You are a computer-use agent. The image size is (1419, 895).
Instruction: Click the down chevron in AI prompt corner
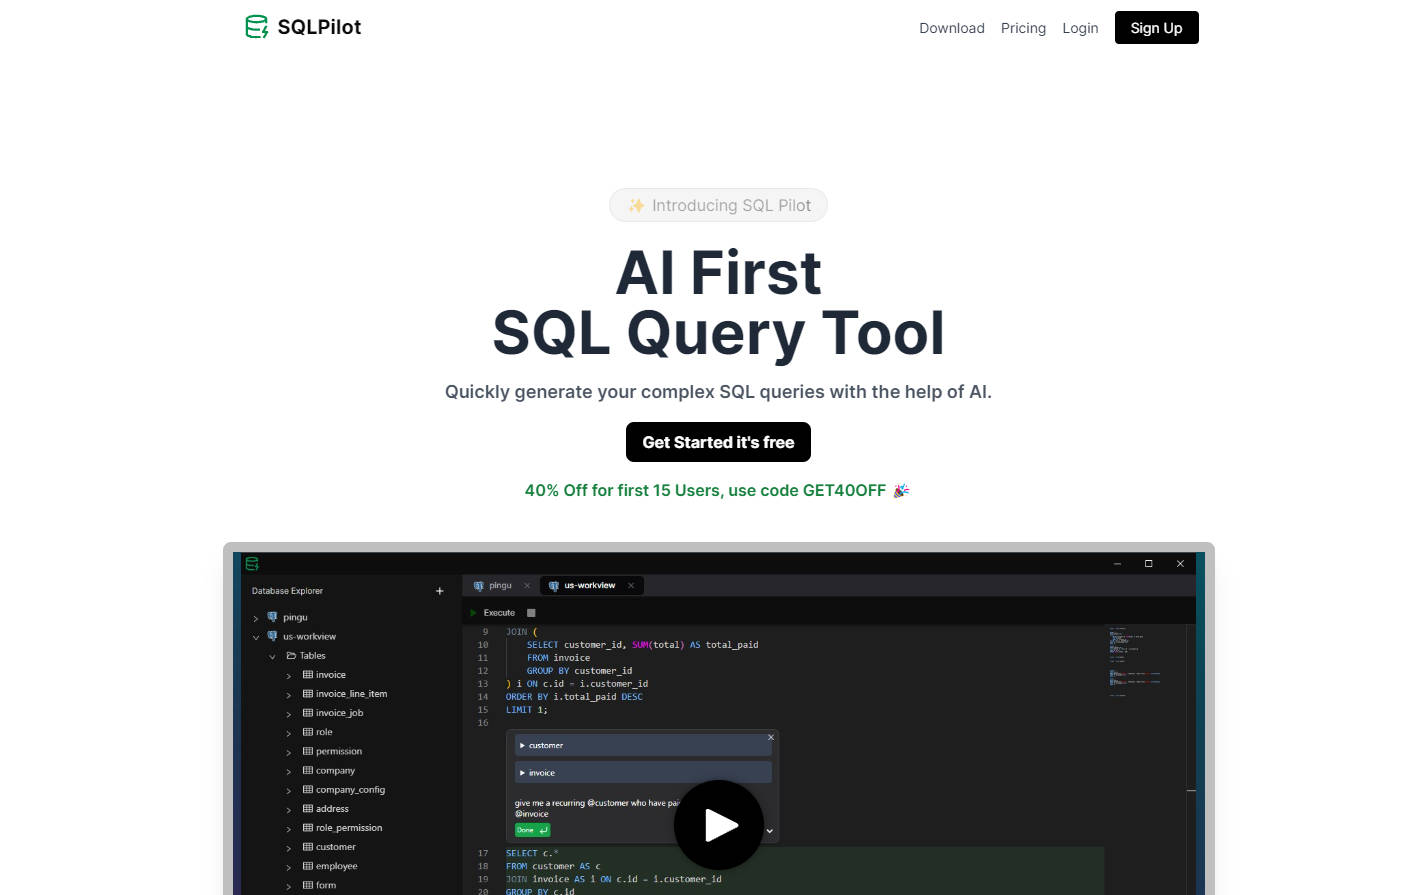pos(769,831)
